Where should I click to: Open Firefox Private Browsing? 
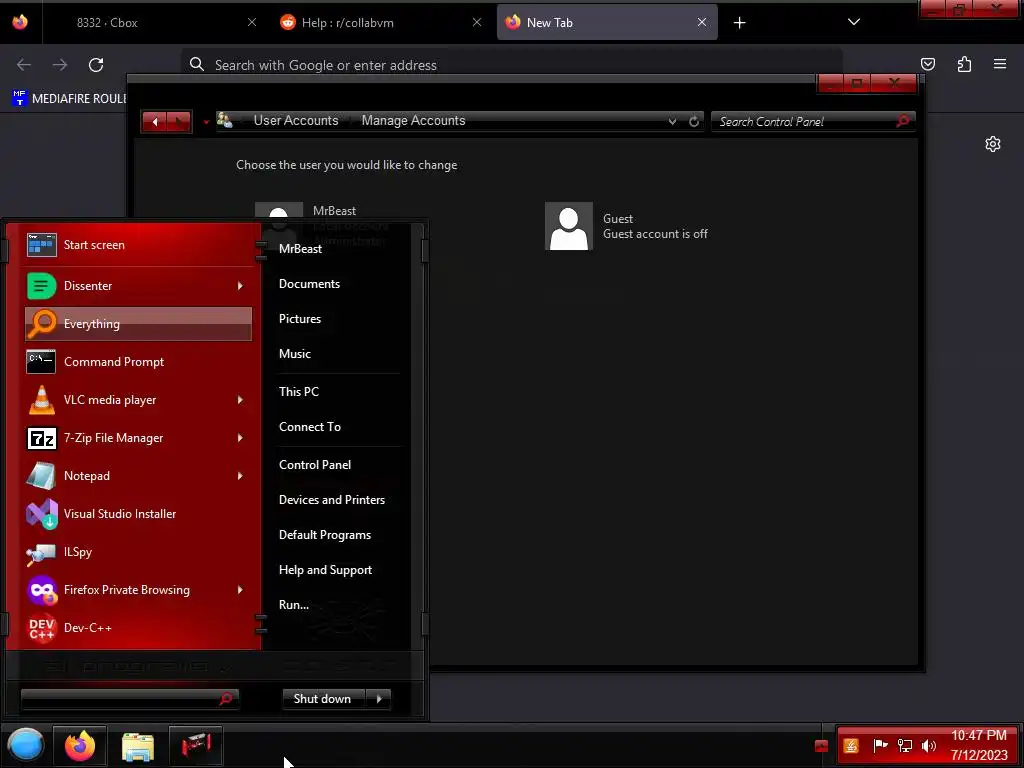point(138,590)
